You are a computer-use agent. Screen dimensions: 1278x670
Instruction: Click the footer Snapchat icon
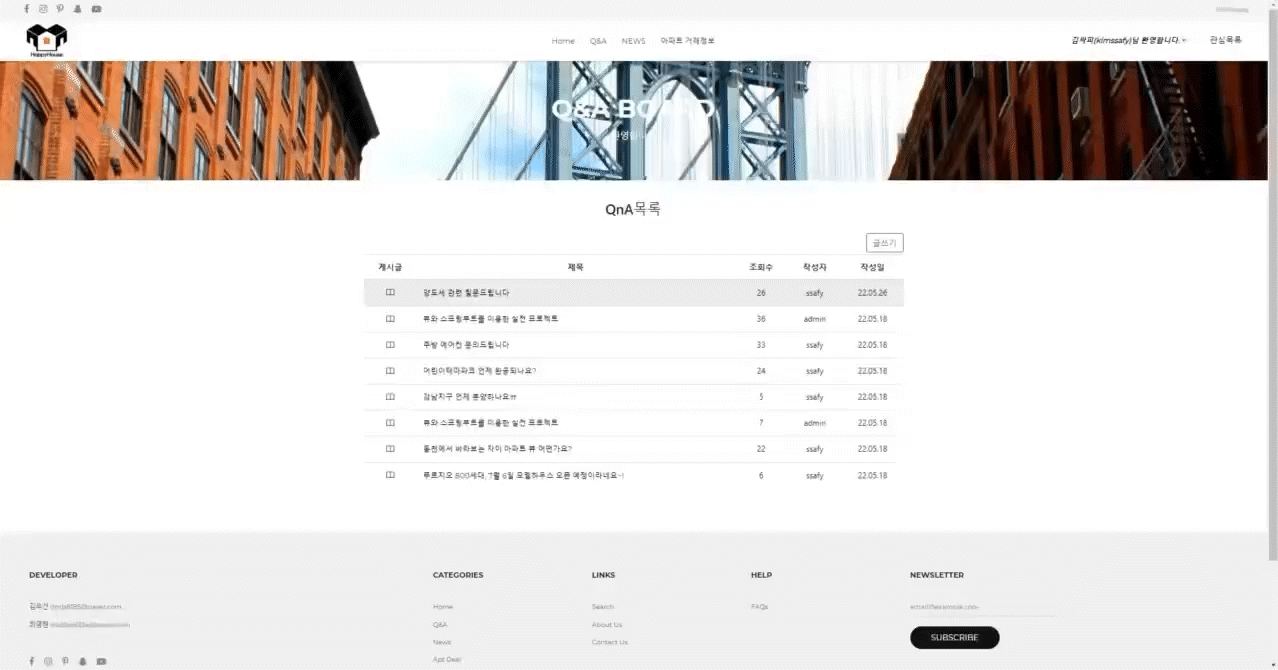point(83,661)
